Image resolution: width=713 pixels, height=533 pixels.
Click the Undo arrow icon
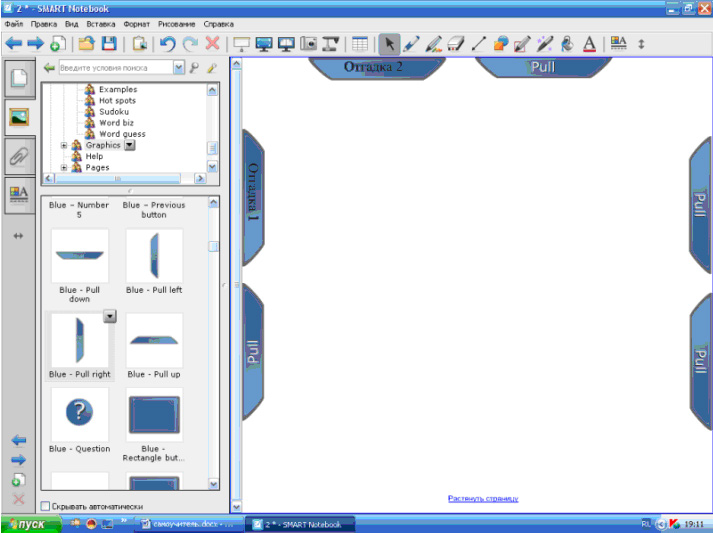click(x=168, y=44)
